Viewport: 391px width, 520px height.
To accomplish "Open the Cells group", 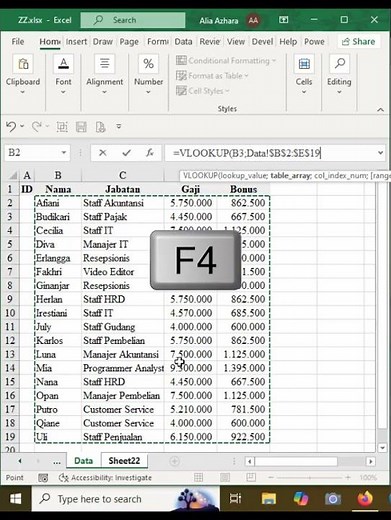I will pos(304,74).
